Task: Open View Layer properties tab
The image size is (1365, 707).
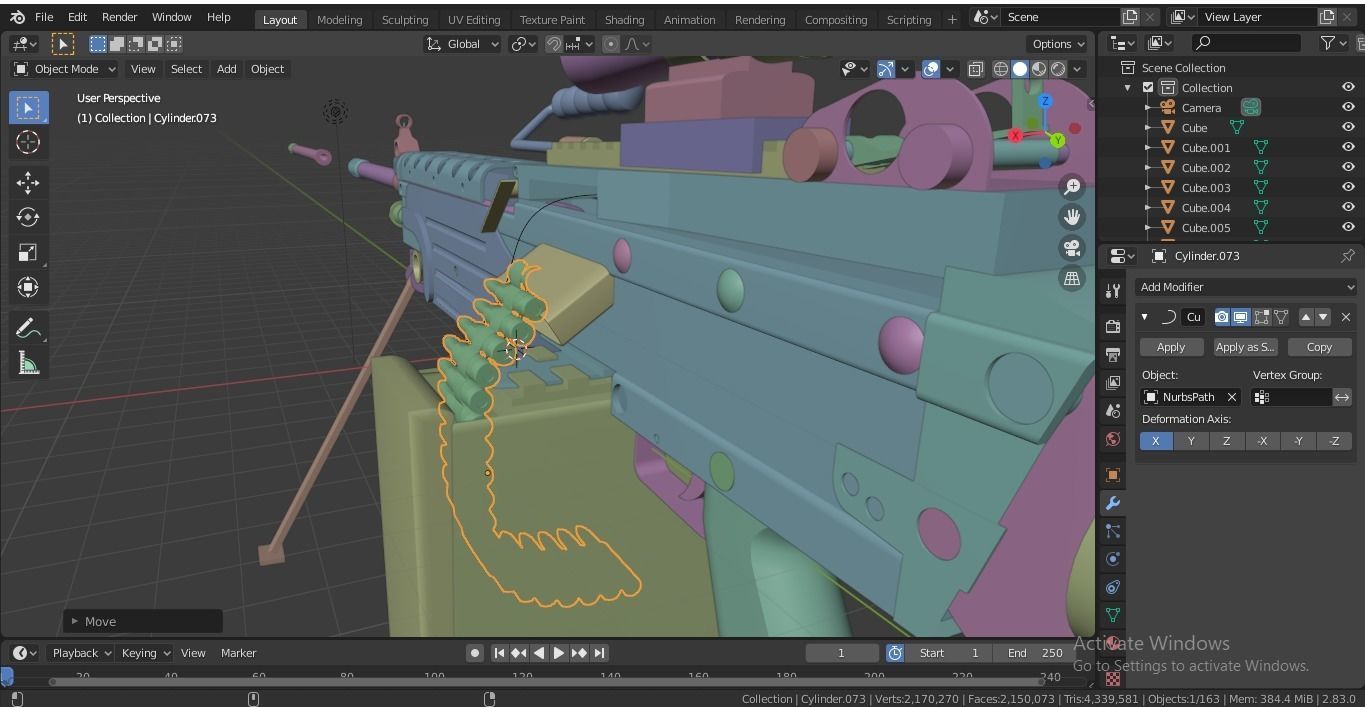Action: 1113,382
